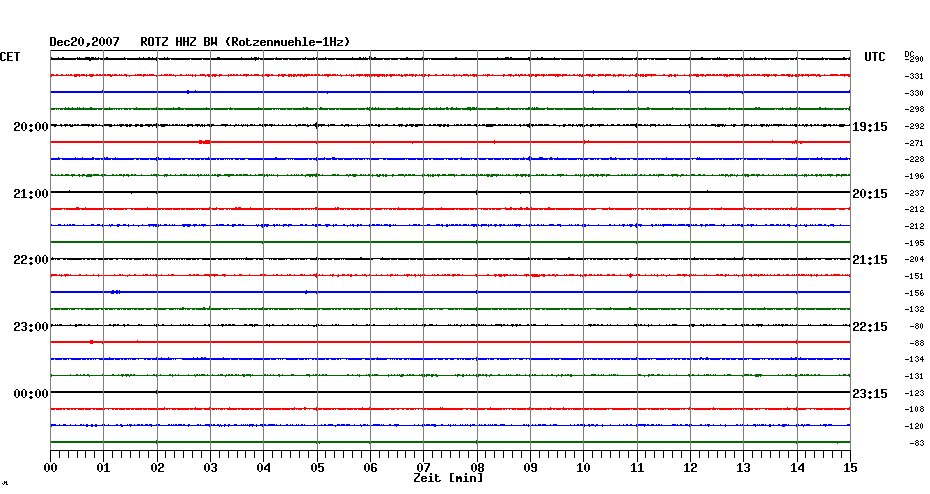The image size is (930, 494).
Task: Click DC offset value -88
Action: [x=916, y=343]
